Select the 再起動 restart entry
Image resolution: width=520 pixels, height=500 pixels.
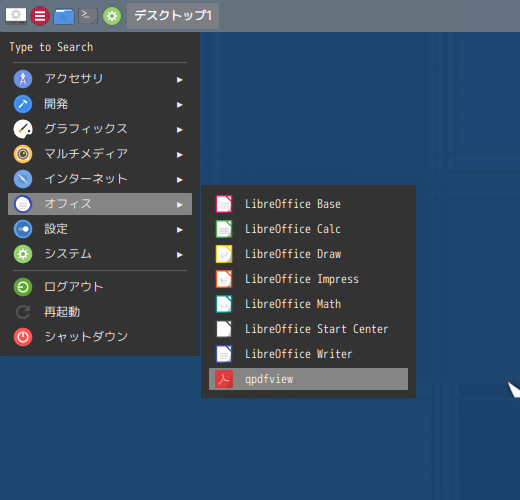point(100,312)
